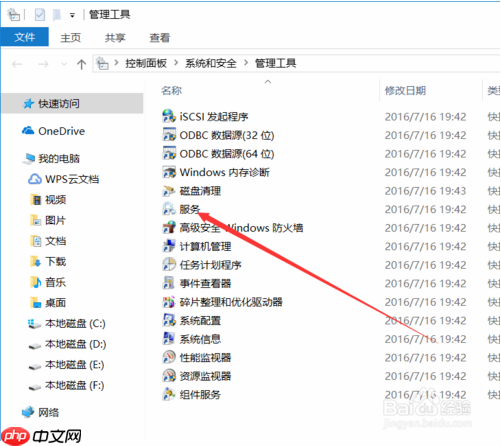Select 图片 in the navigation pane
This screenshot has width=501, height=446.
click(x=55, y=220)
